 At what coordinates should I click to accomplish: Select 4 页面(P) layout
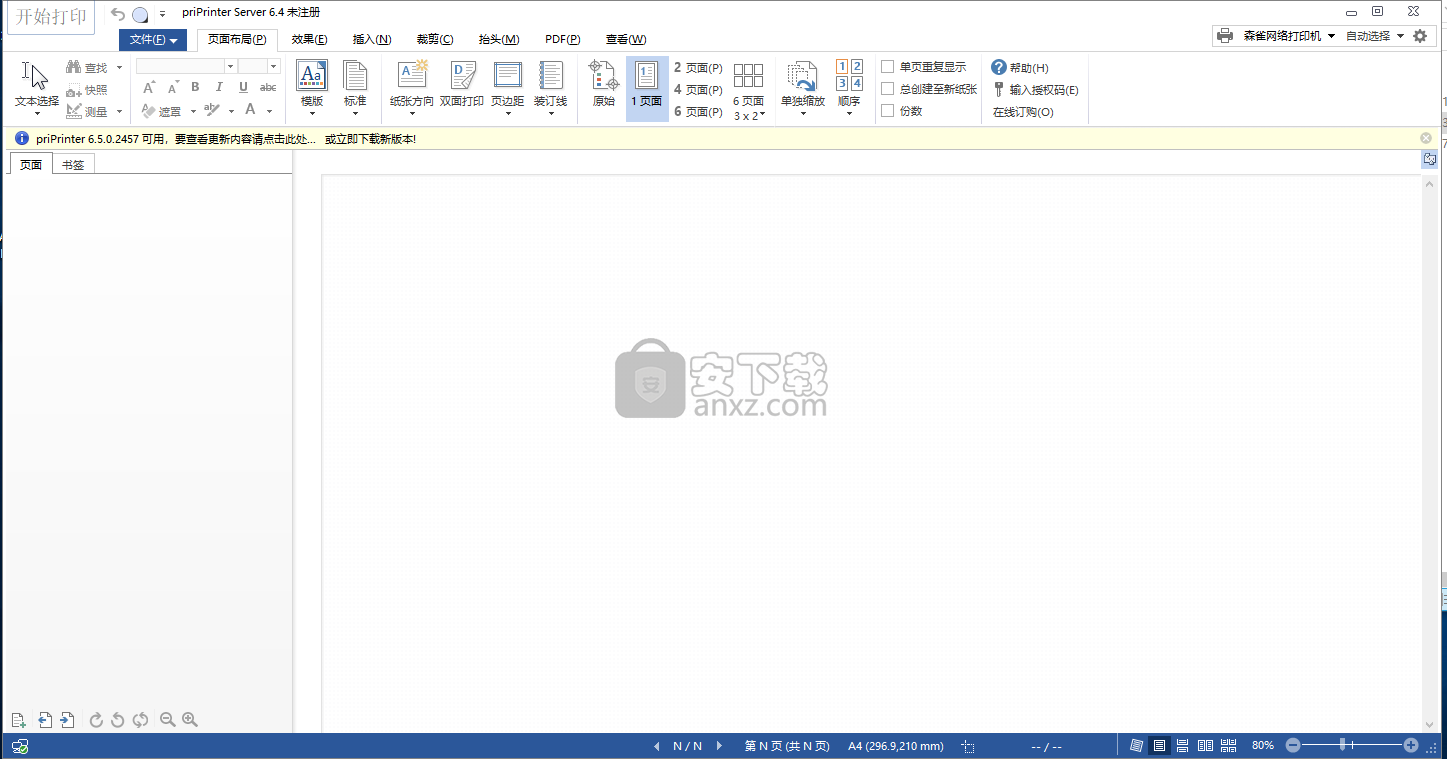pyautogui.click(x=698, y=89)
